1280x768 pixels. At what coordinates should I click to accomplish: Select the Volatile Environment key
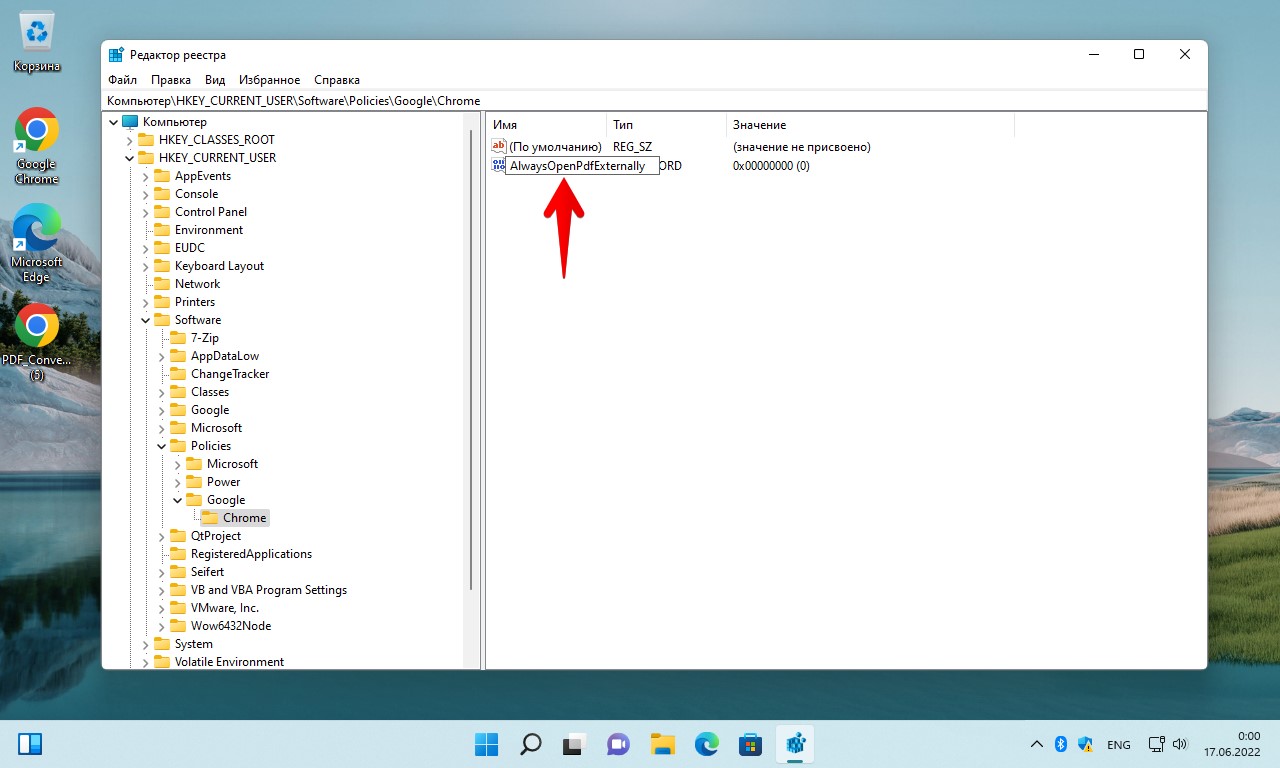point(229,662)
